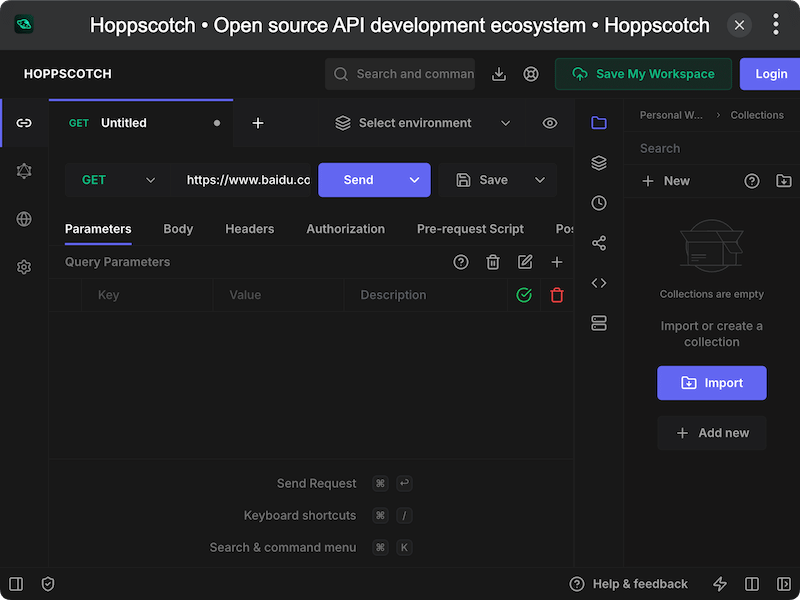Clear all query parameters with trash icon
Viewport: 800px width, 600px height.
(493, 262)
